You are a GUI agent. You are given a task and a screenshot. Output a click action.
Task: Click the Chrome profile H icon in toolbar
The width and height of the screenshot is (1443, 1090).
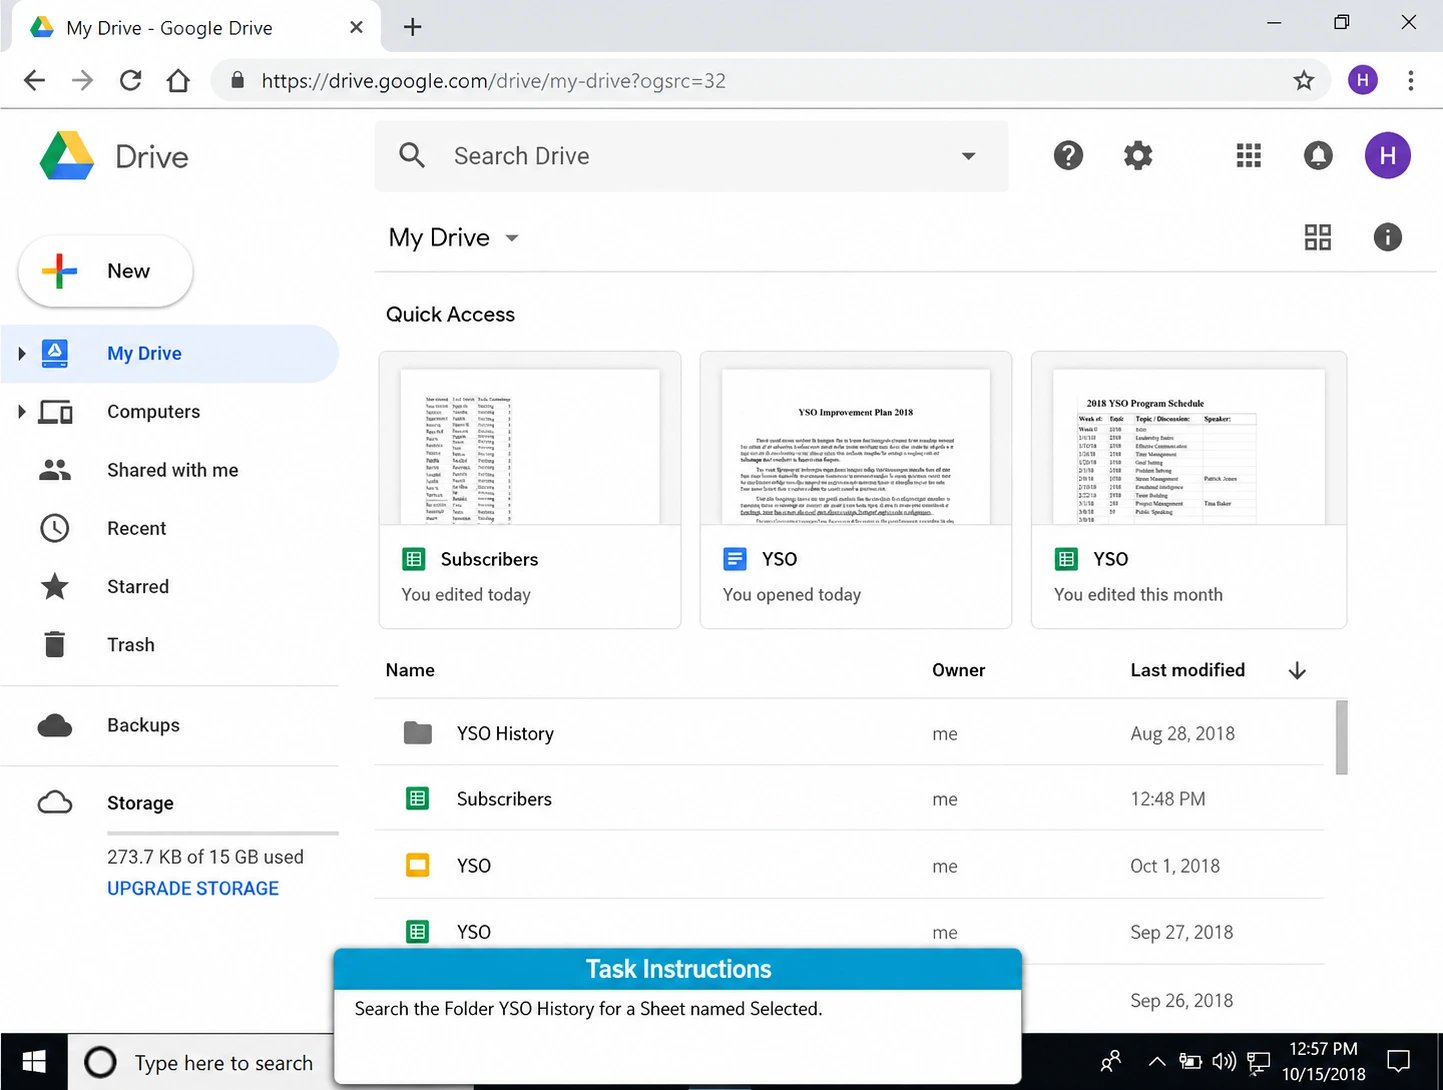[1363, 80]
